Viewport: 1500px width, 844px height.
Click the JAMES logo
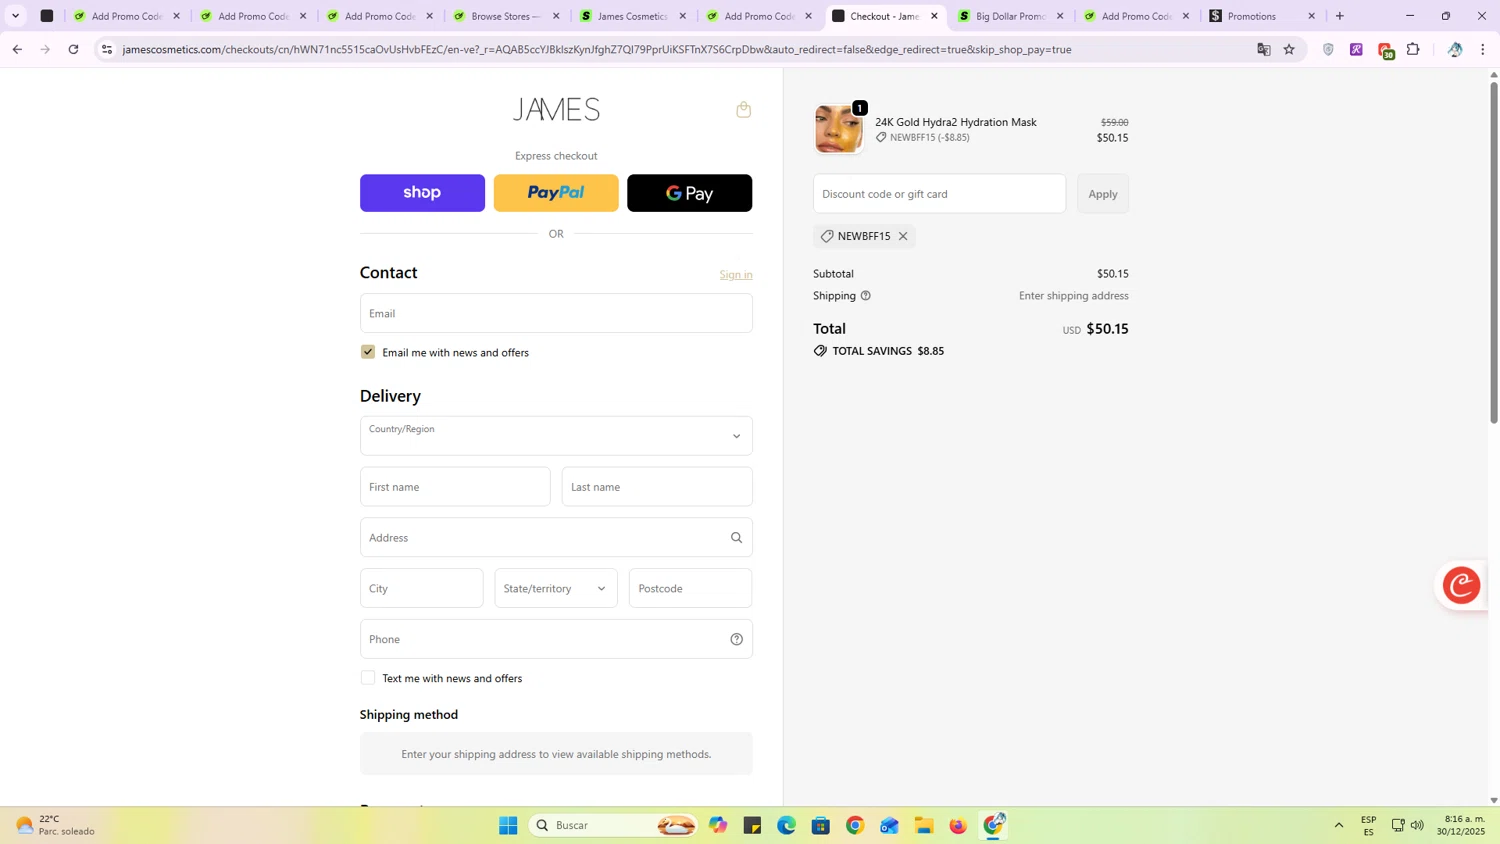[556, 110]
